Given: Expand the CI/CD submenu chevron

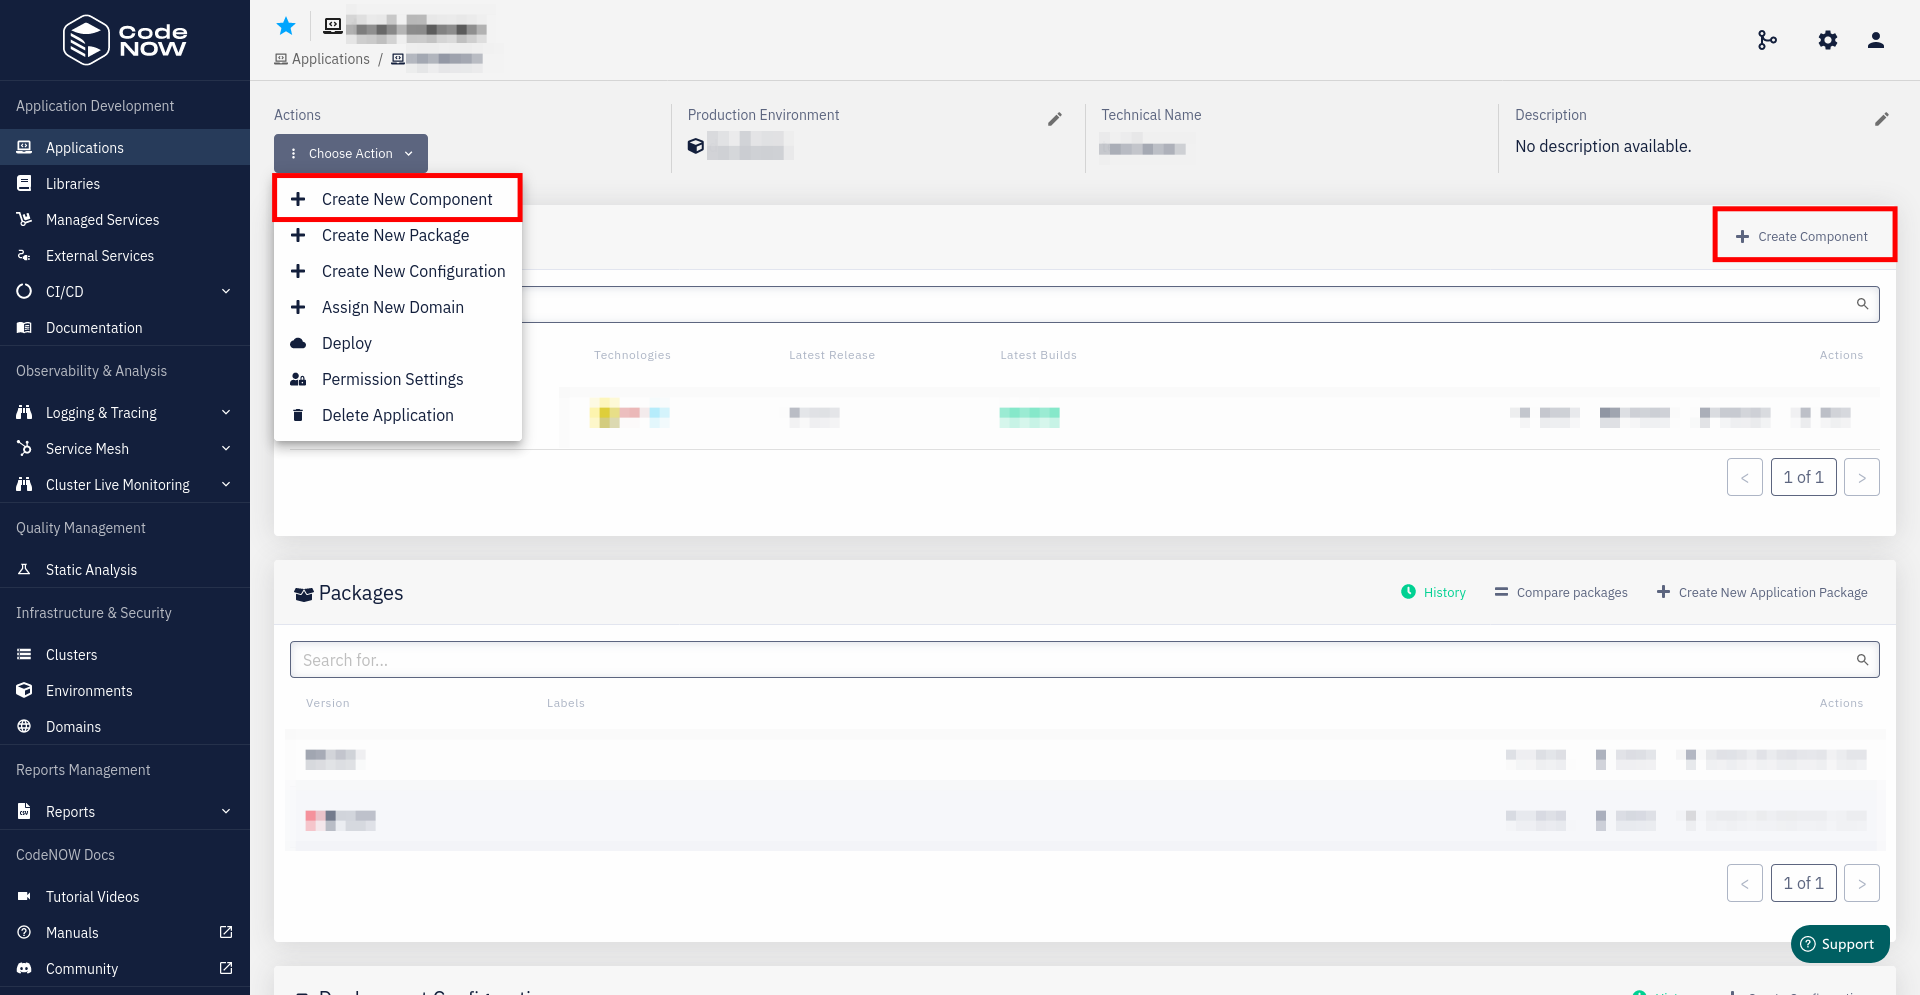Looking at the screenshot, I should [x=226, y=291].
